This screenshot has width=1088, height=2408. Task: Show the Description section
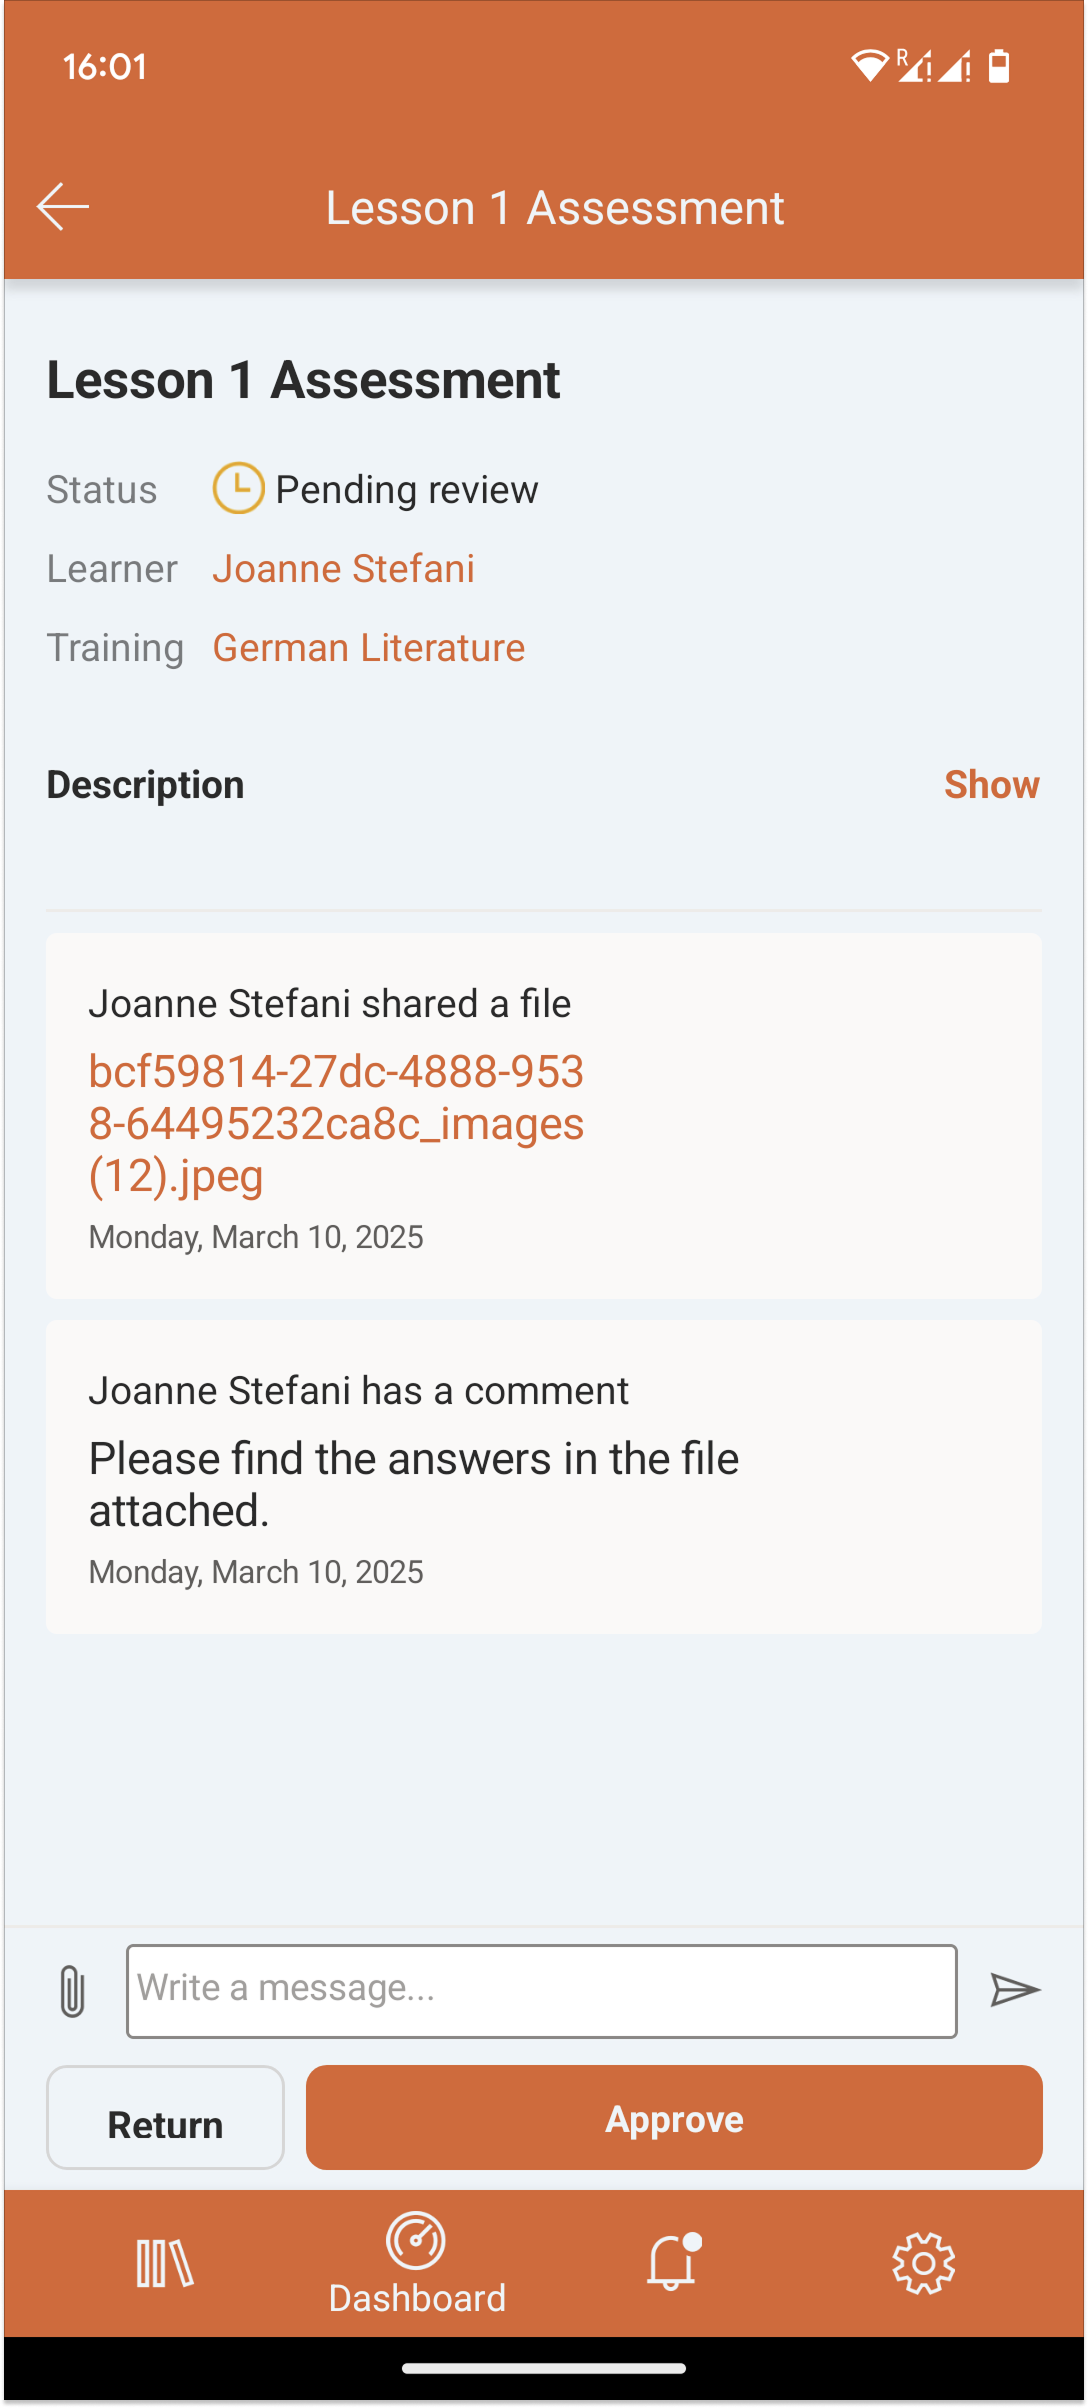(991, 785)
